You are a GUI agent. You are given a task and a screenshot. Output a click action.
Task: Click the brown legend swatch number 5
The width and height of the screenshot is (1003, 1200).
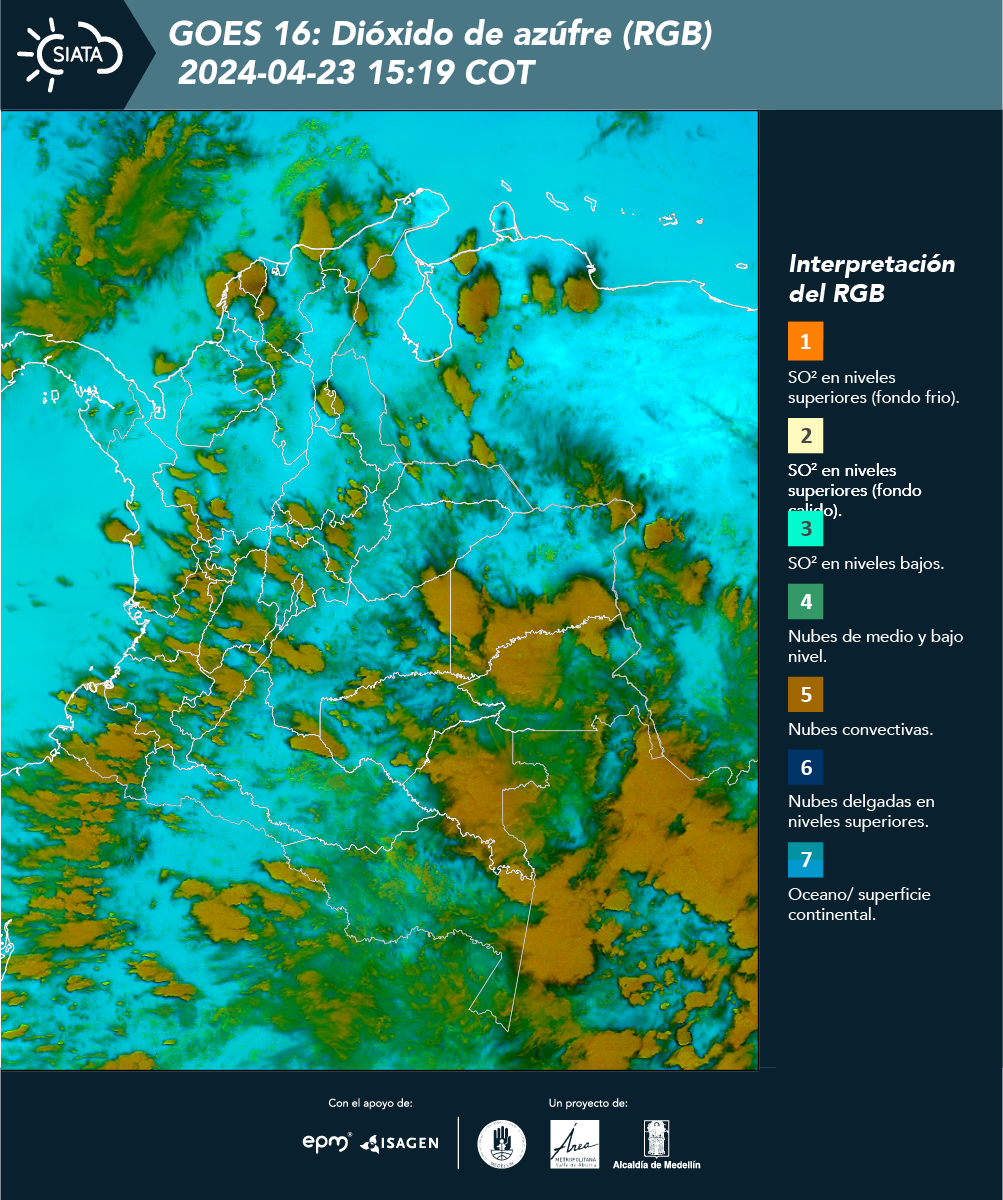click(x=805, y=694)
